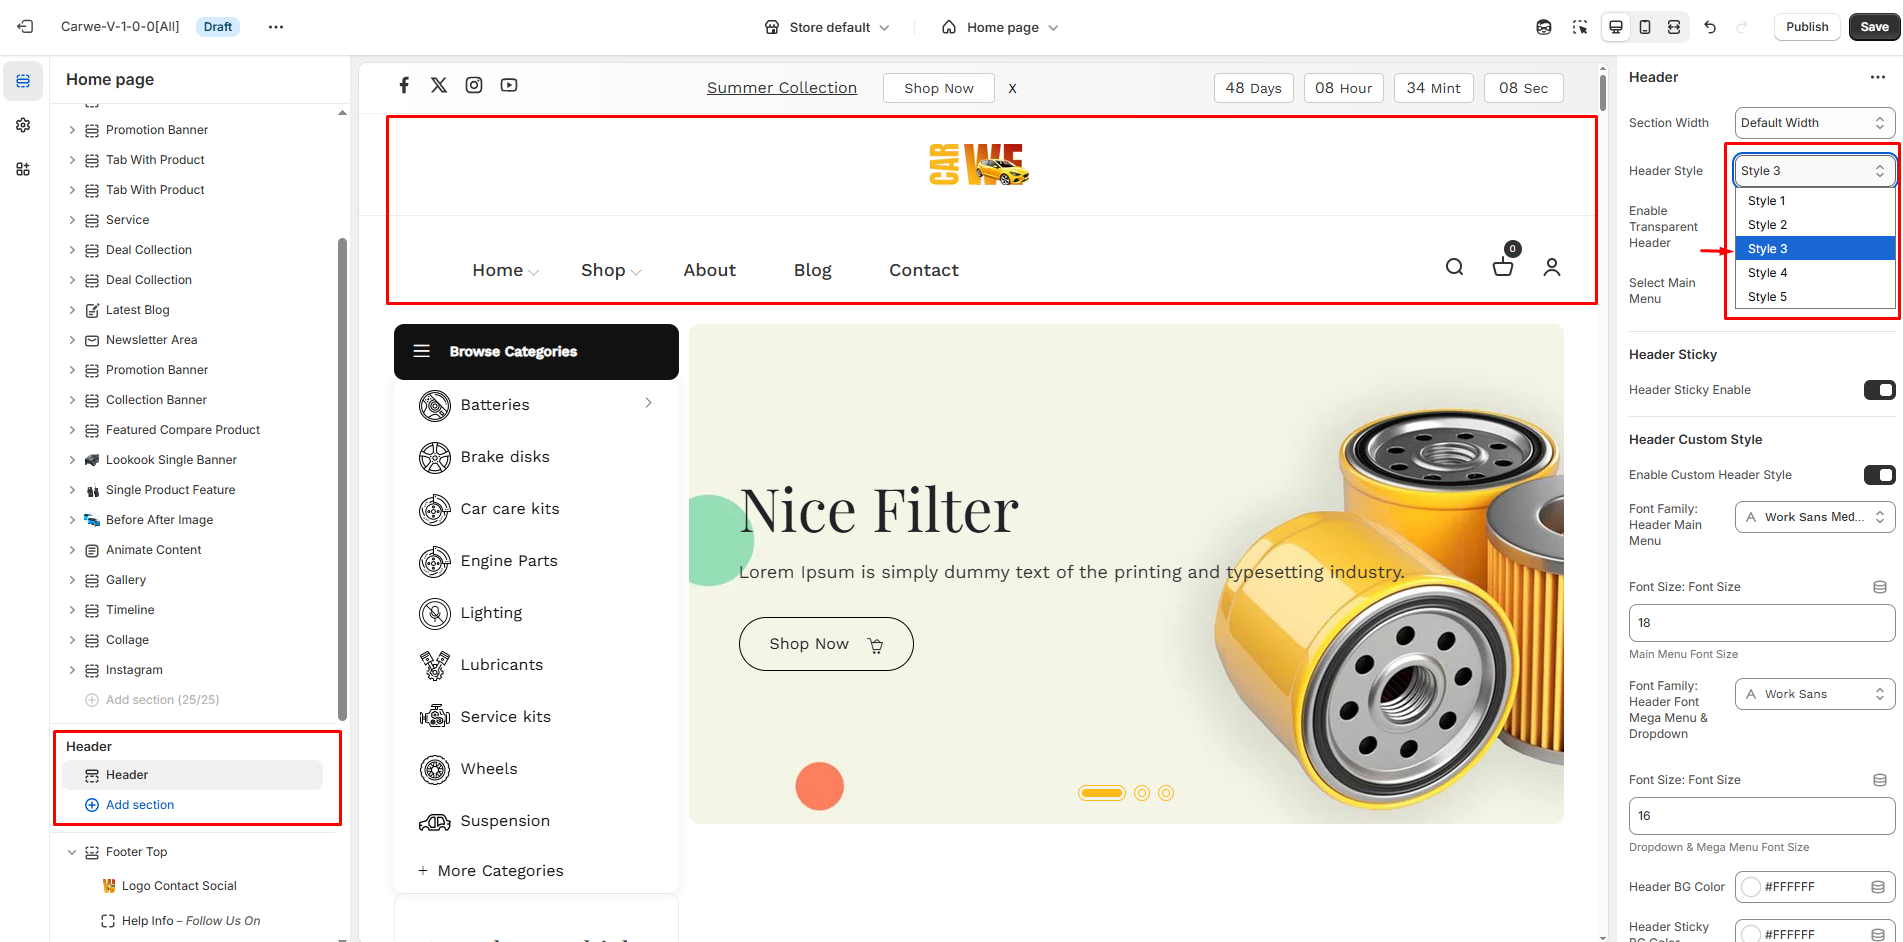This screenshot has width=1903, height=942.
Task: Open the header panel three-dot menu
Action: 1877,77
